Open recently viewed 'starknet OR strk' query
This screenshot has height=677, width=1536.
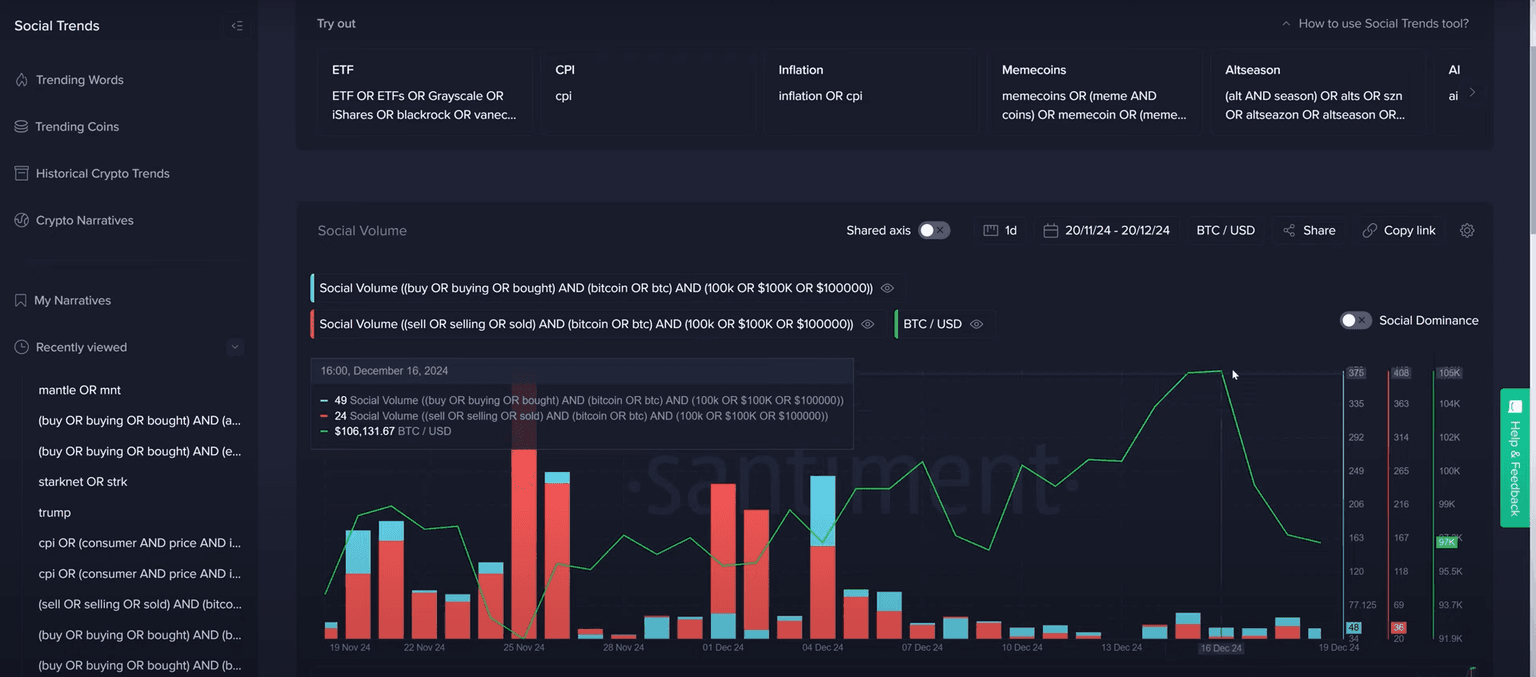[x=83, y=482]
